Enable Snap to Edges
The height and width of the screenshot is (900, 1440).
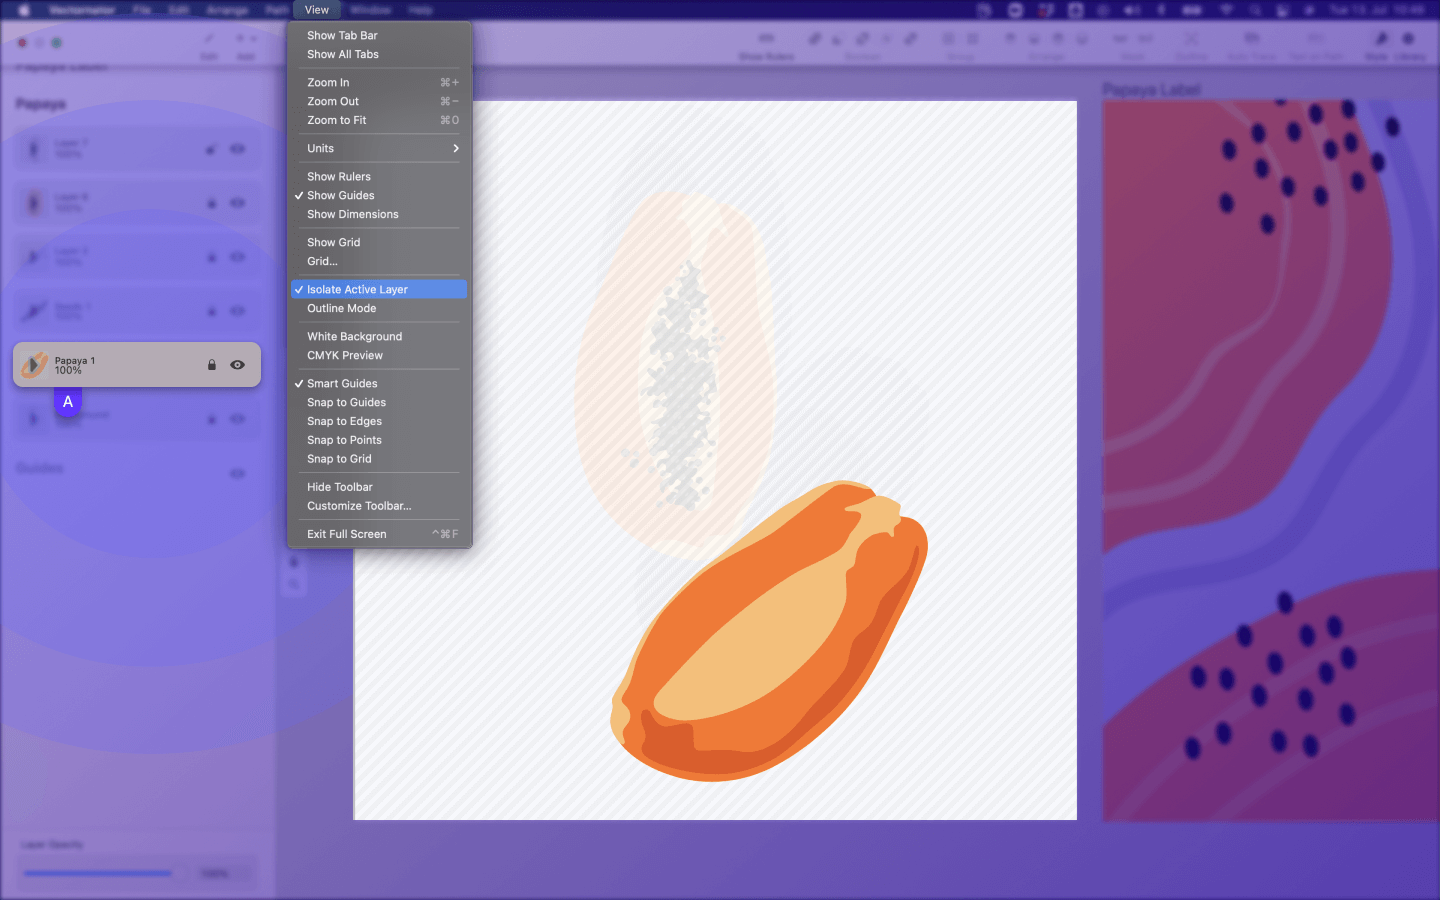[379, 421]
